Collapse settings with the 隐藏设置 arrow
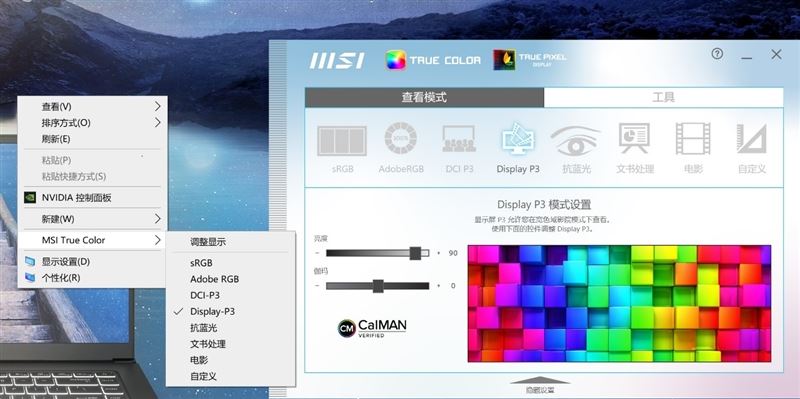800x399 pixels. (x=540, y=380)
